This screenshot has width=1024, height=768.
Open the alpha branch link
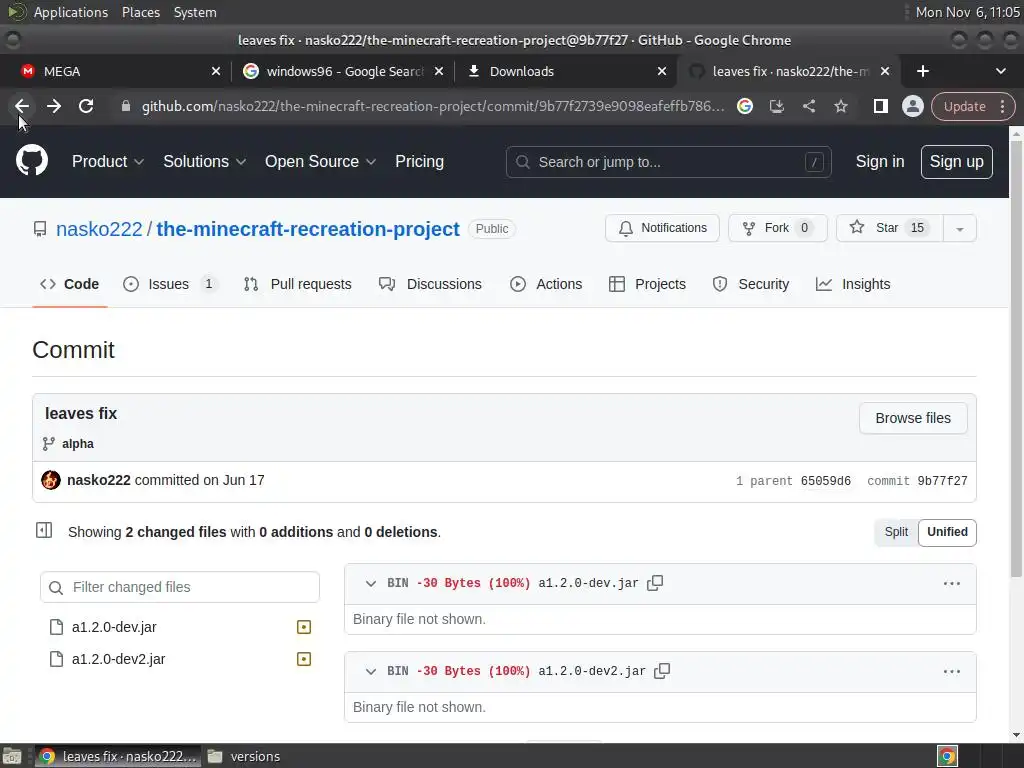tap(78, 444)
